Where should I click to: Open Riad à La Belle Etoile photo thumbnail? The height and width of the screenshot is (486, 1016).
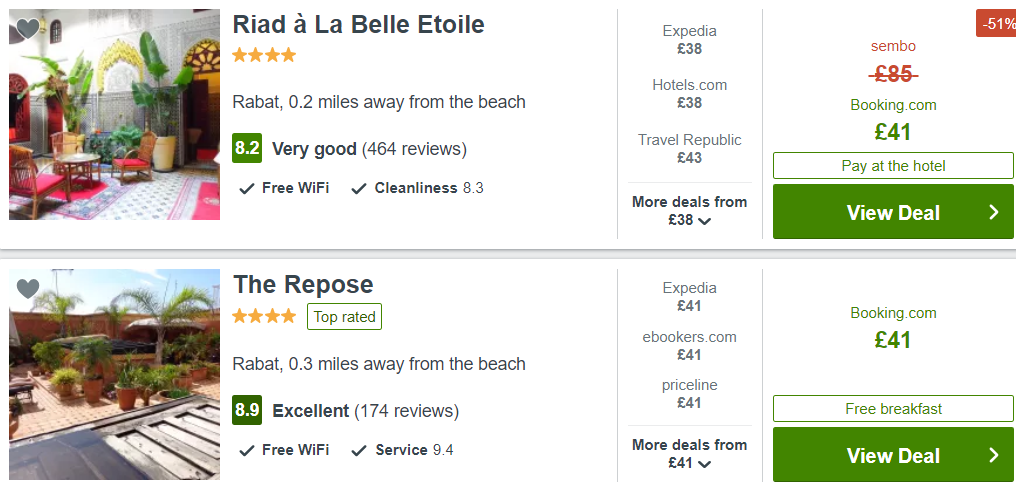tap(114, 115)
